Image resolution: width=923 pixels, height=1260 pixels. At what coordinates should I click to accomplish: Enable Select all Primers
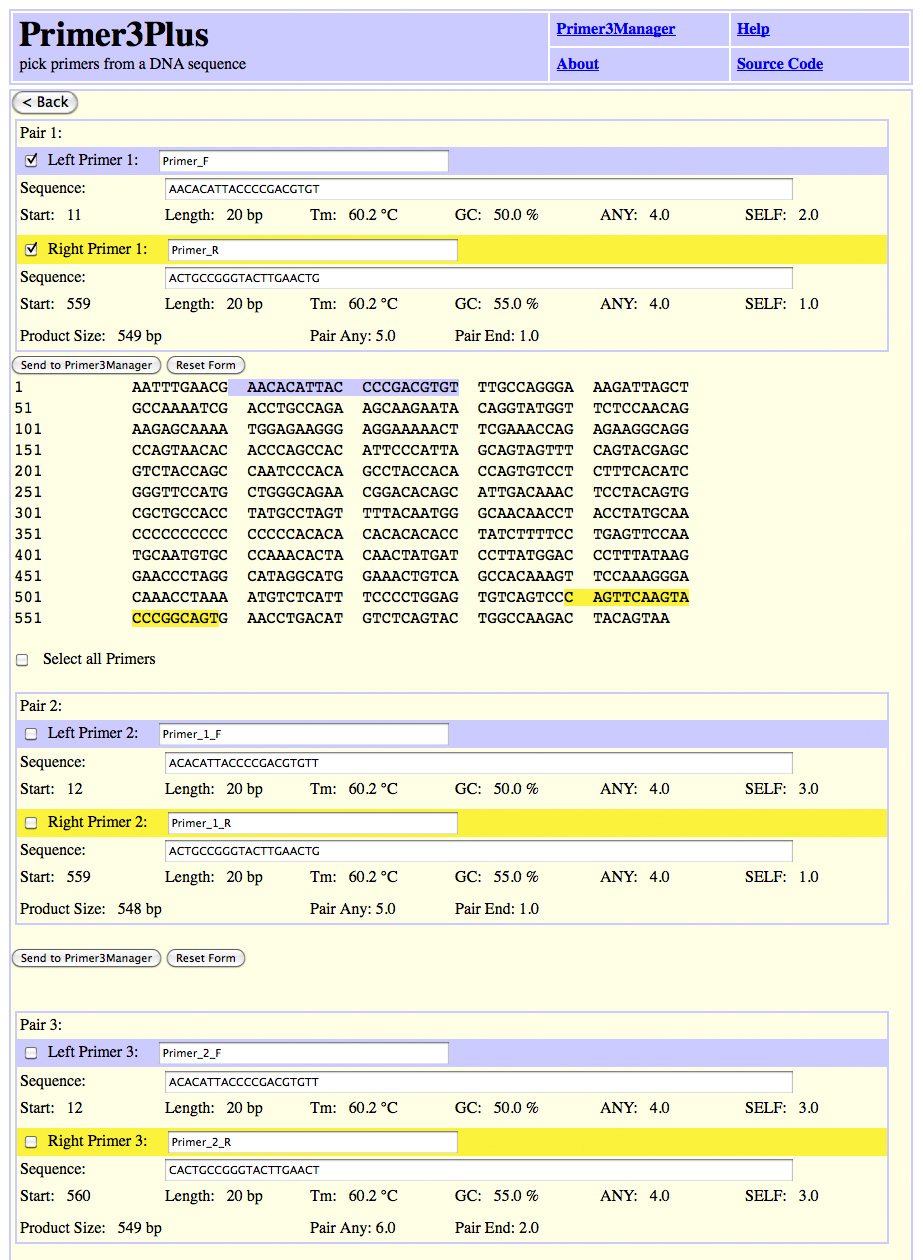[21, 659]
